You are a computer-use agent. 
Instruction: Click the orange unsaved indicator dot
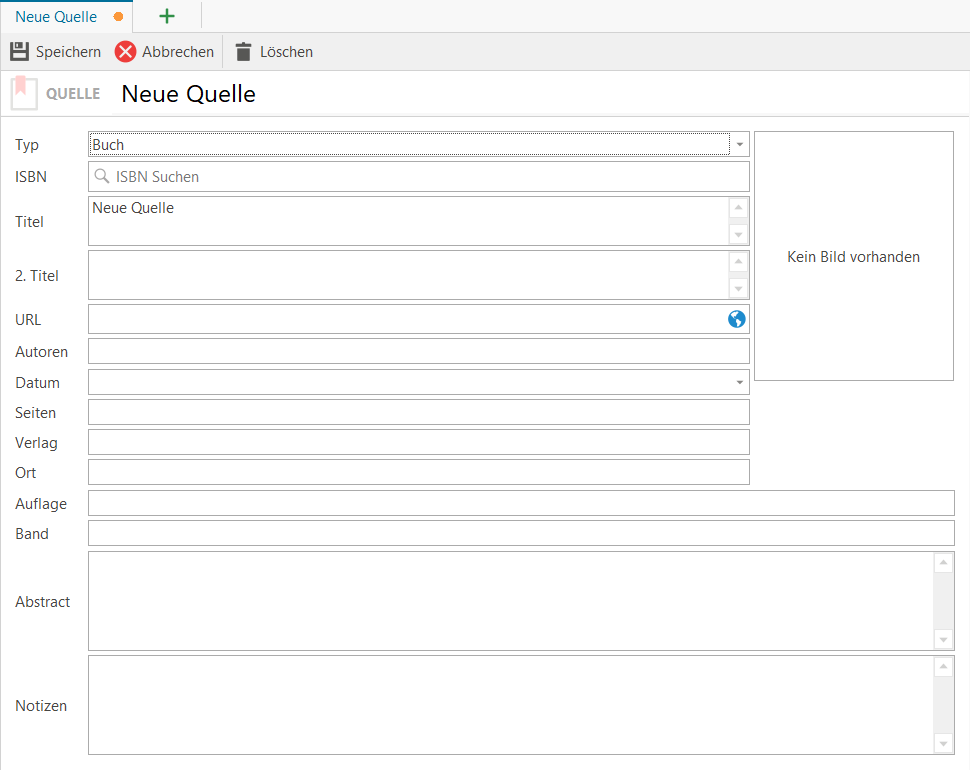click(118, 17)
